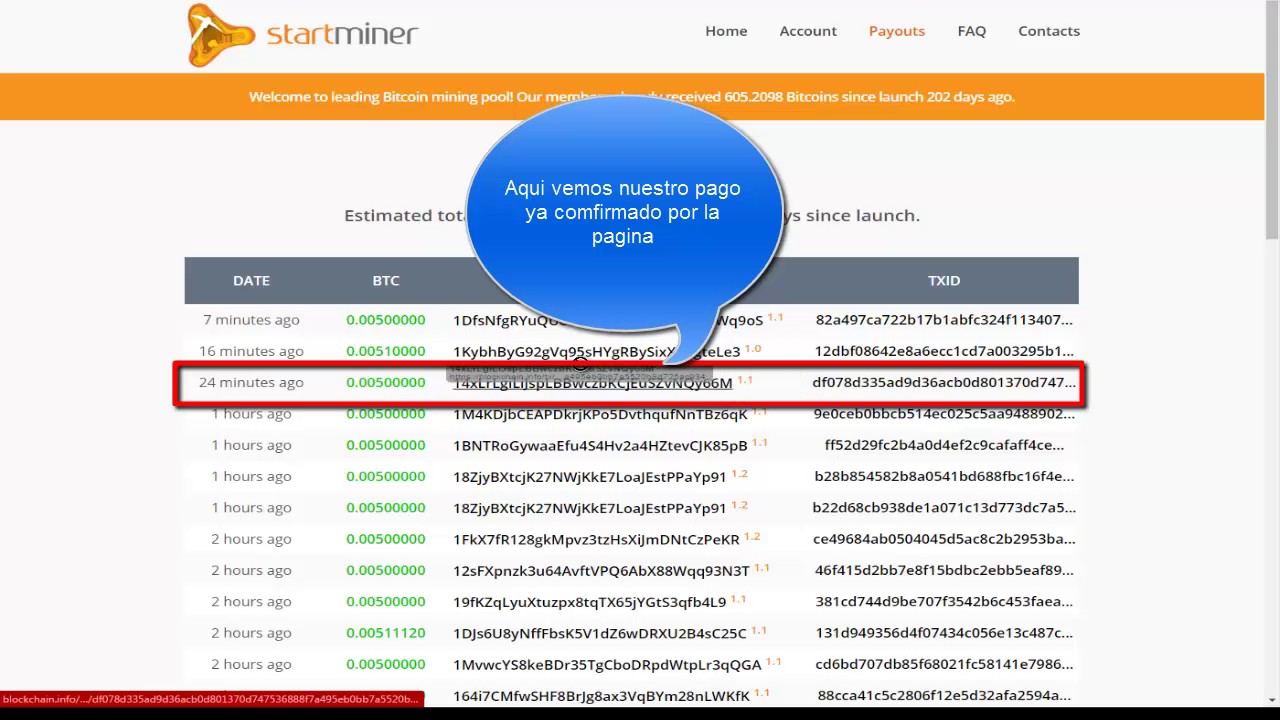This screenshot has width=1280, height=720.
Task: Open address 19fKZqLyuXtuzpx8tqTX65jYGtS3qfb4L9
Action: click(589, 602)
